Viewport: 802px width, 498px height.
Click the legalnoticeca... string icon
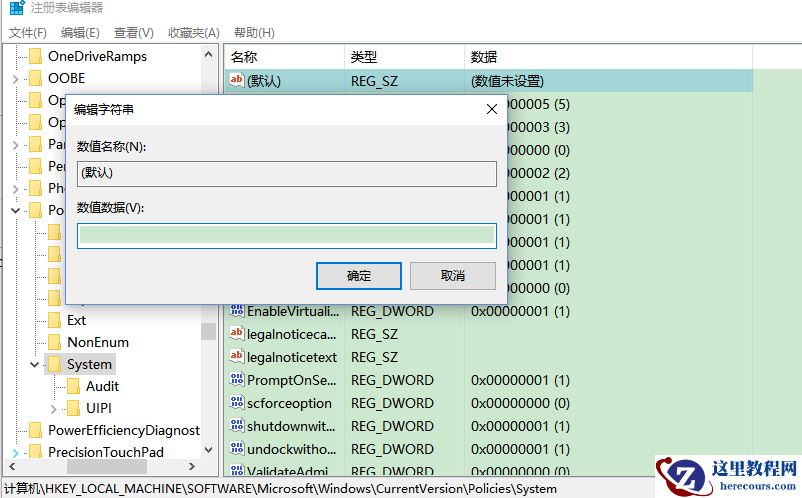pyautogui.click(x=236, y=333)
